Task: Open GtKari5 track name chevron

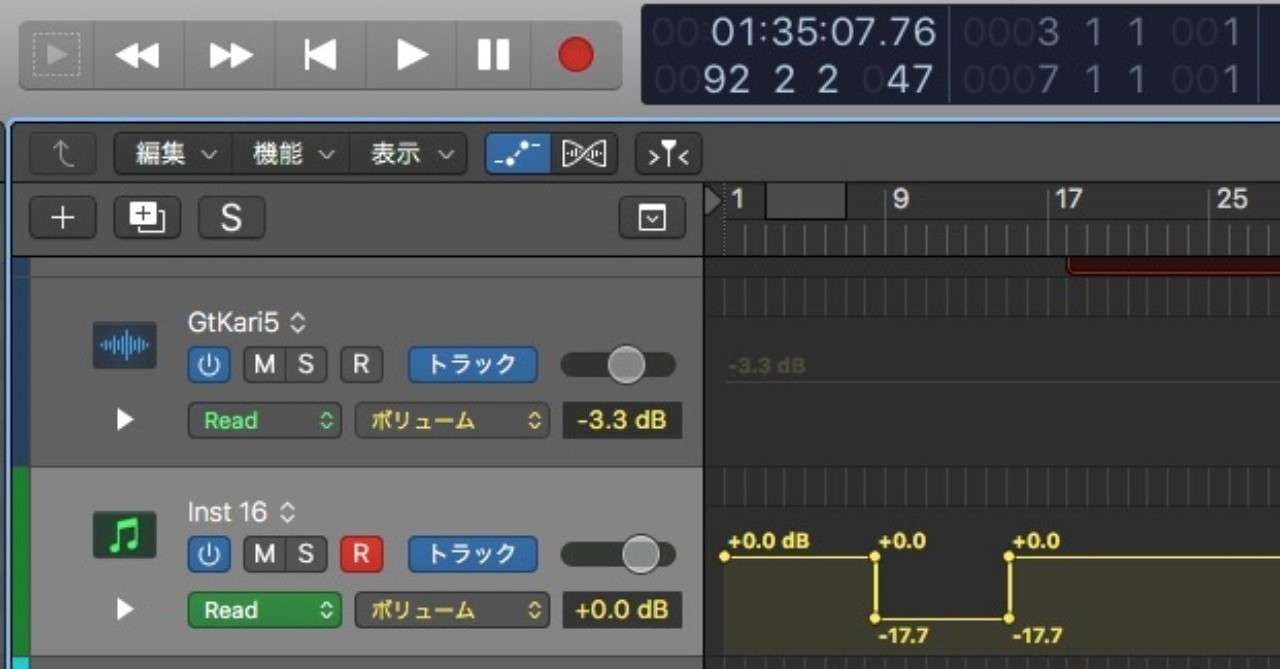Action: coord(298,323)
